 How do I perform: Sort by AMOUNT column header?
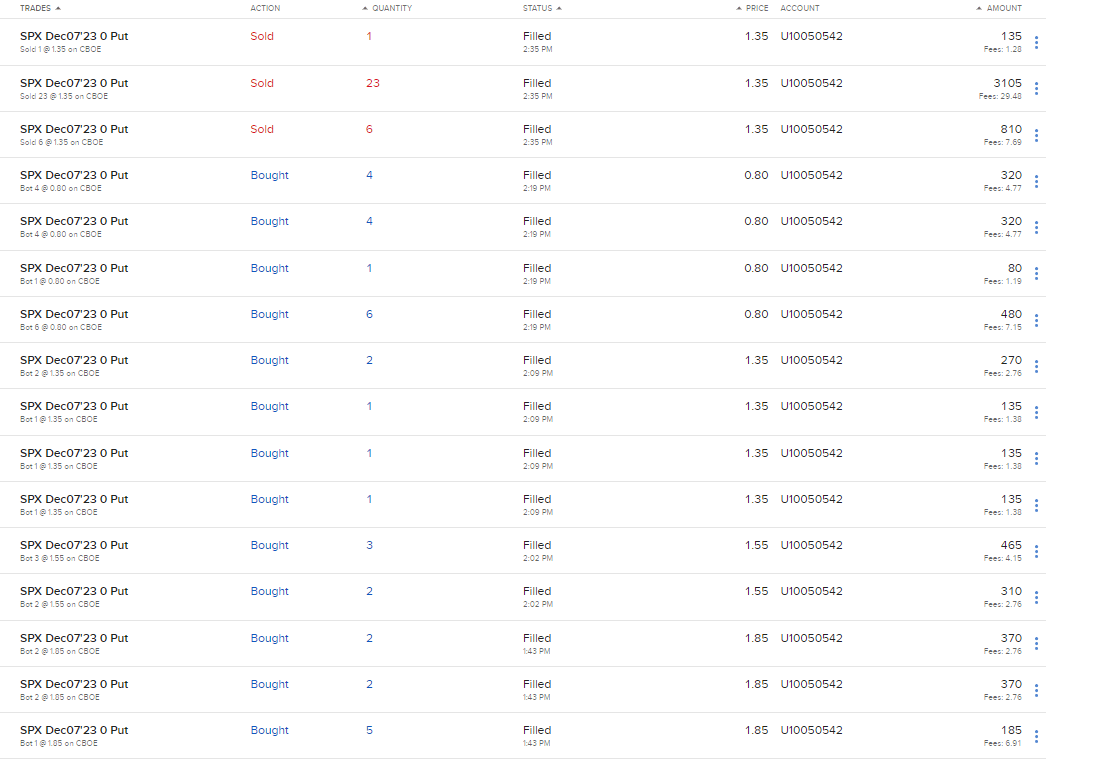1003,8
